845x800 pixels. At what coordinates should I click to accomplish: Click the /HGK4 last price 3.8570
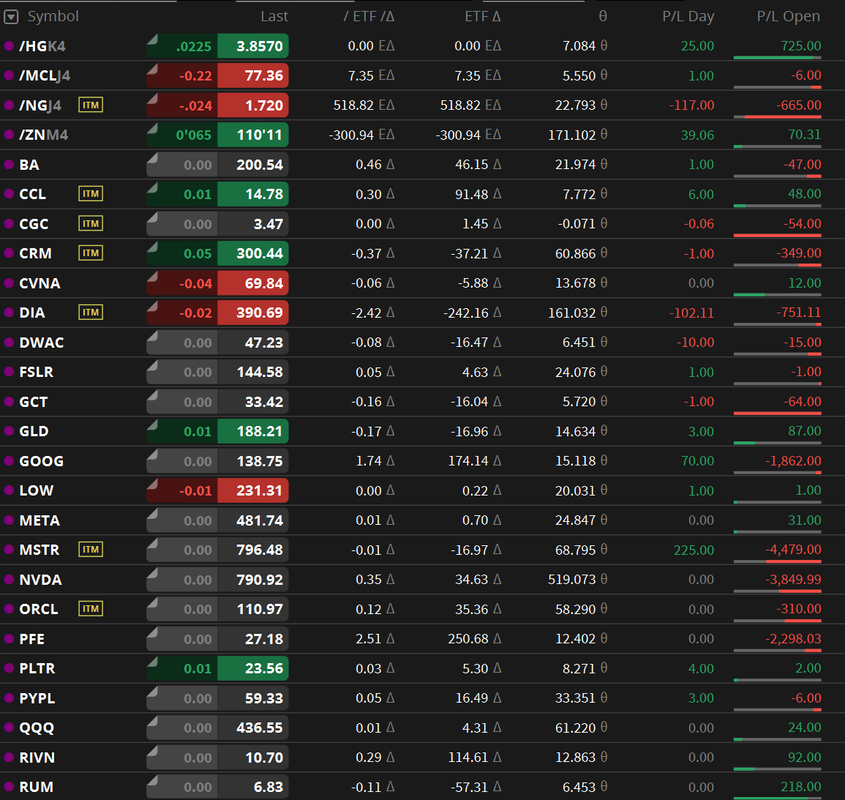pos(253,46)
